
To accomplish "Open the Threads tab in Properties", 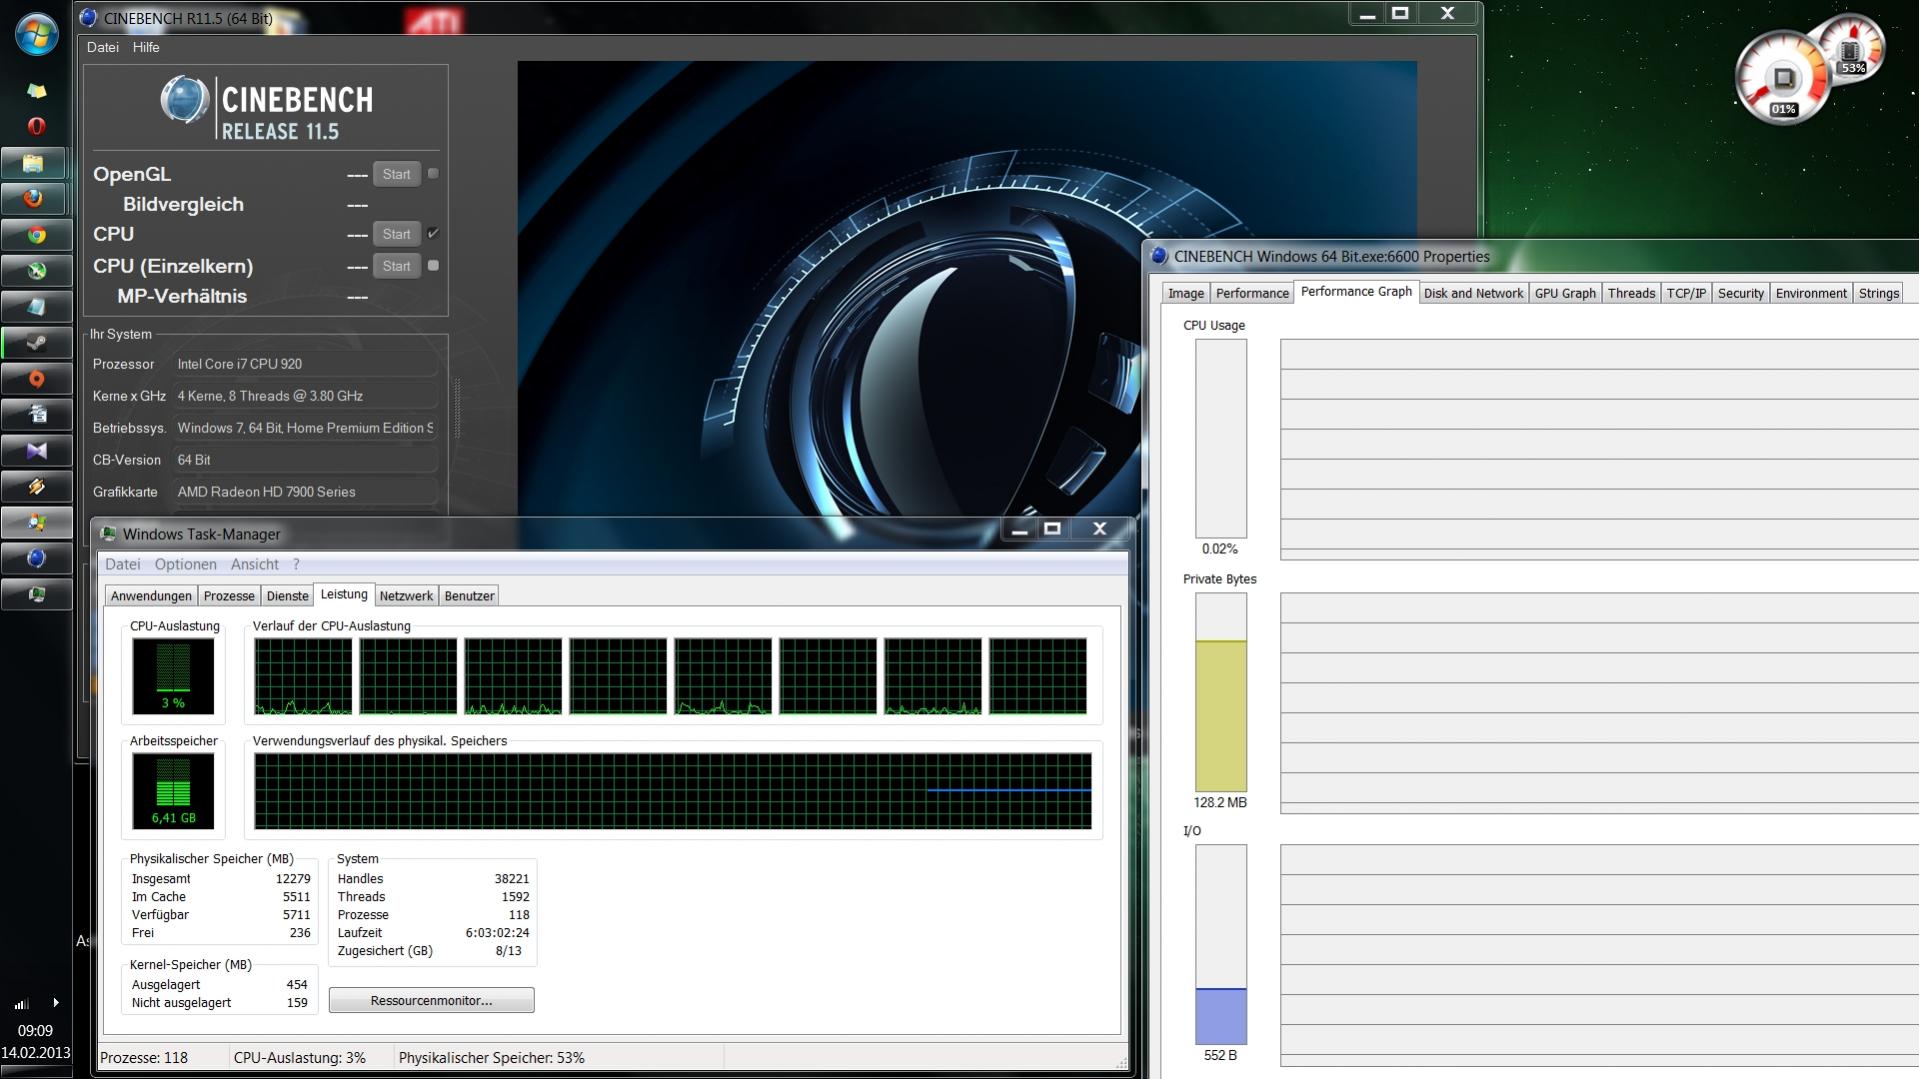I will click(1631, 293).
